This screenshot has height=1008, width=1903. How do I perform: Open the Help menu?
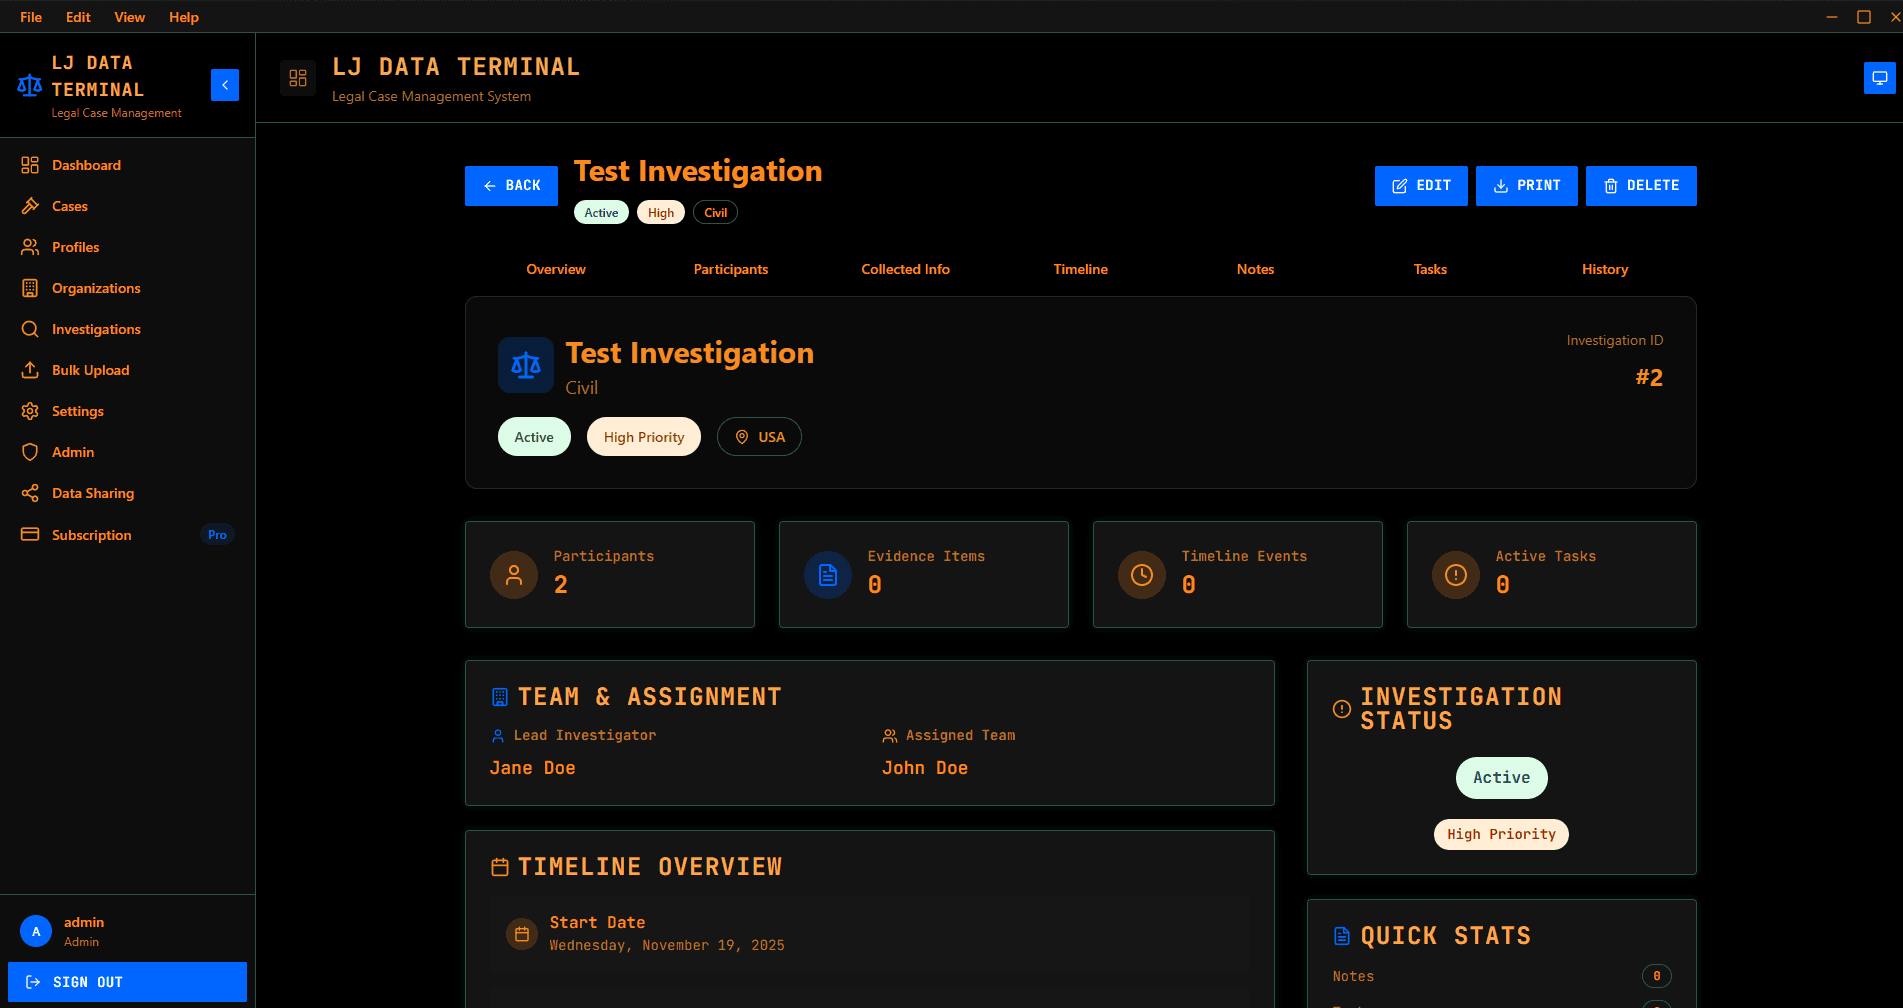[183, 16]
